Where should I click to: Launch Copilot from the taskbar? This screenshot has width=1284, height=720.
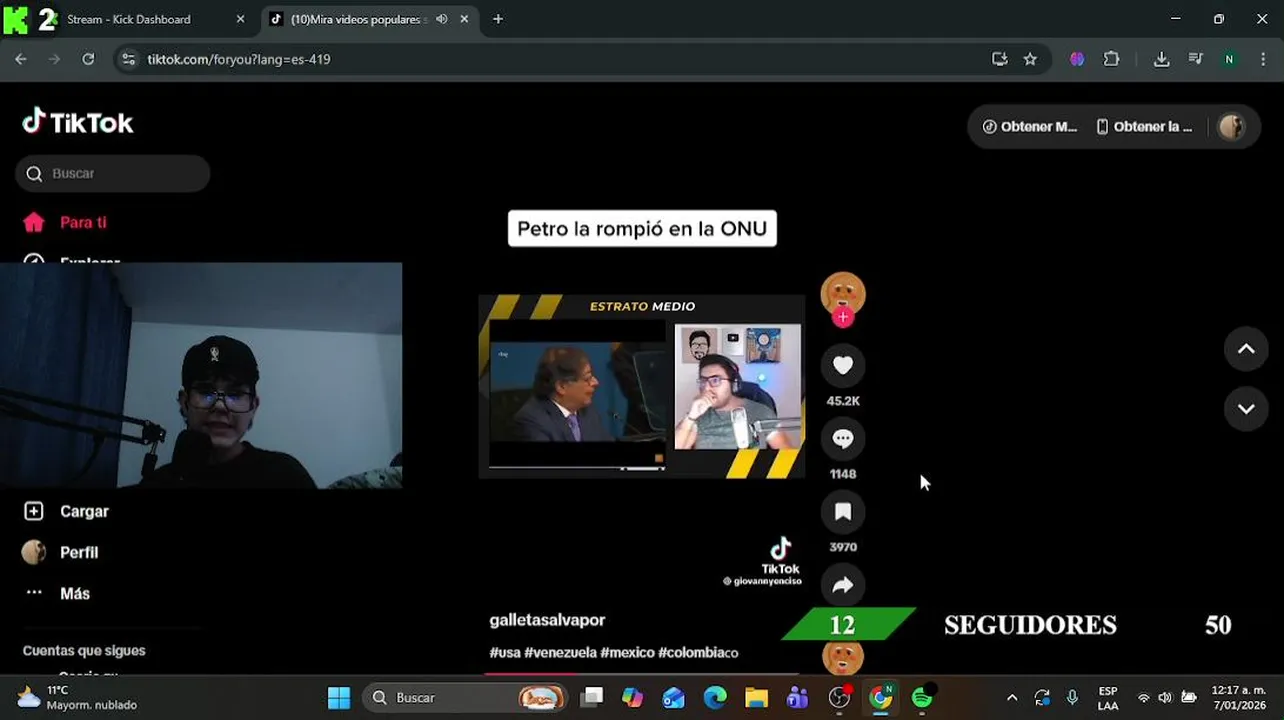point(633,697)
